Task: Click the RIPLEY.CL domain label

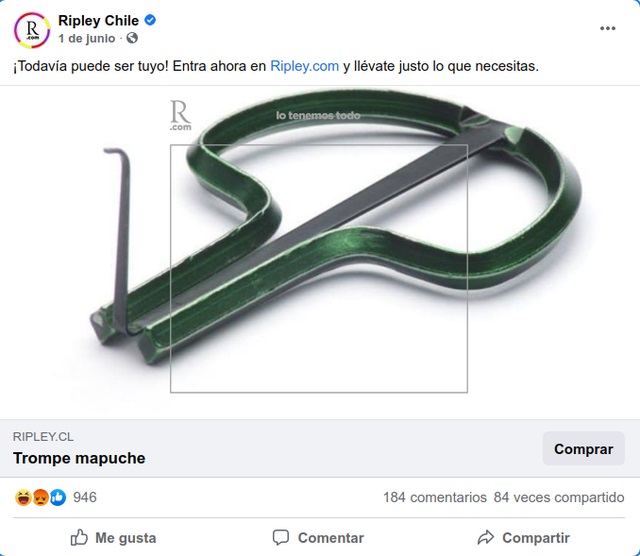Action: pyautogui.click(x=43, y=437)
